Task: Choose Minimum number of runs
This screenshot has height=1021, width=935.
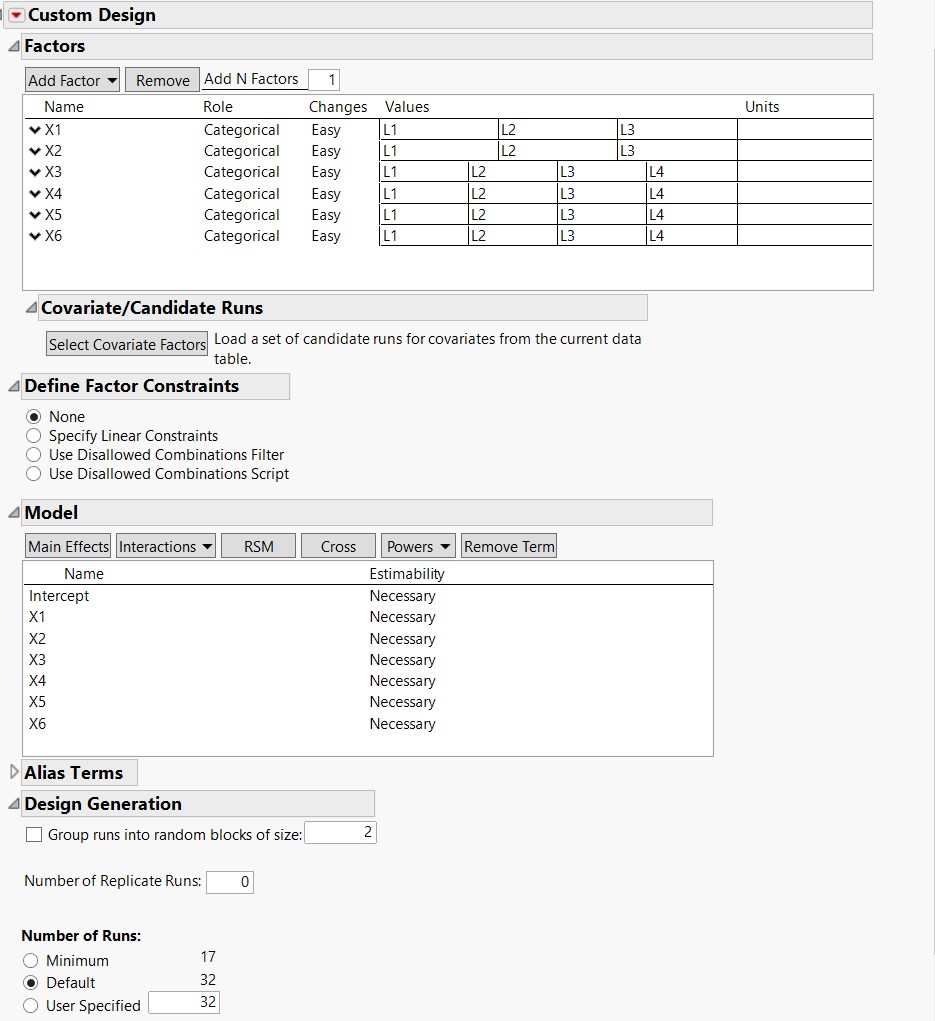Action: click(31, 960)
